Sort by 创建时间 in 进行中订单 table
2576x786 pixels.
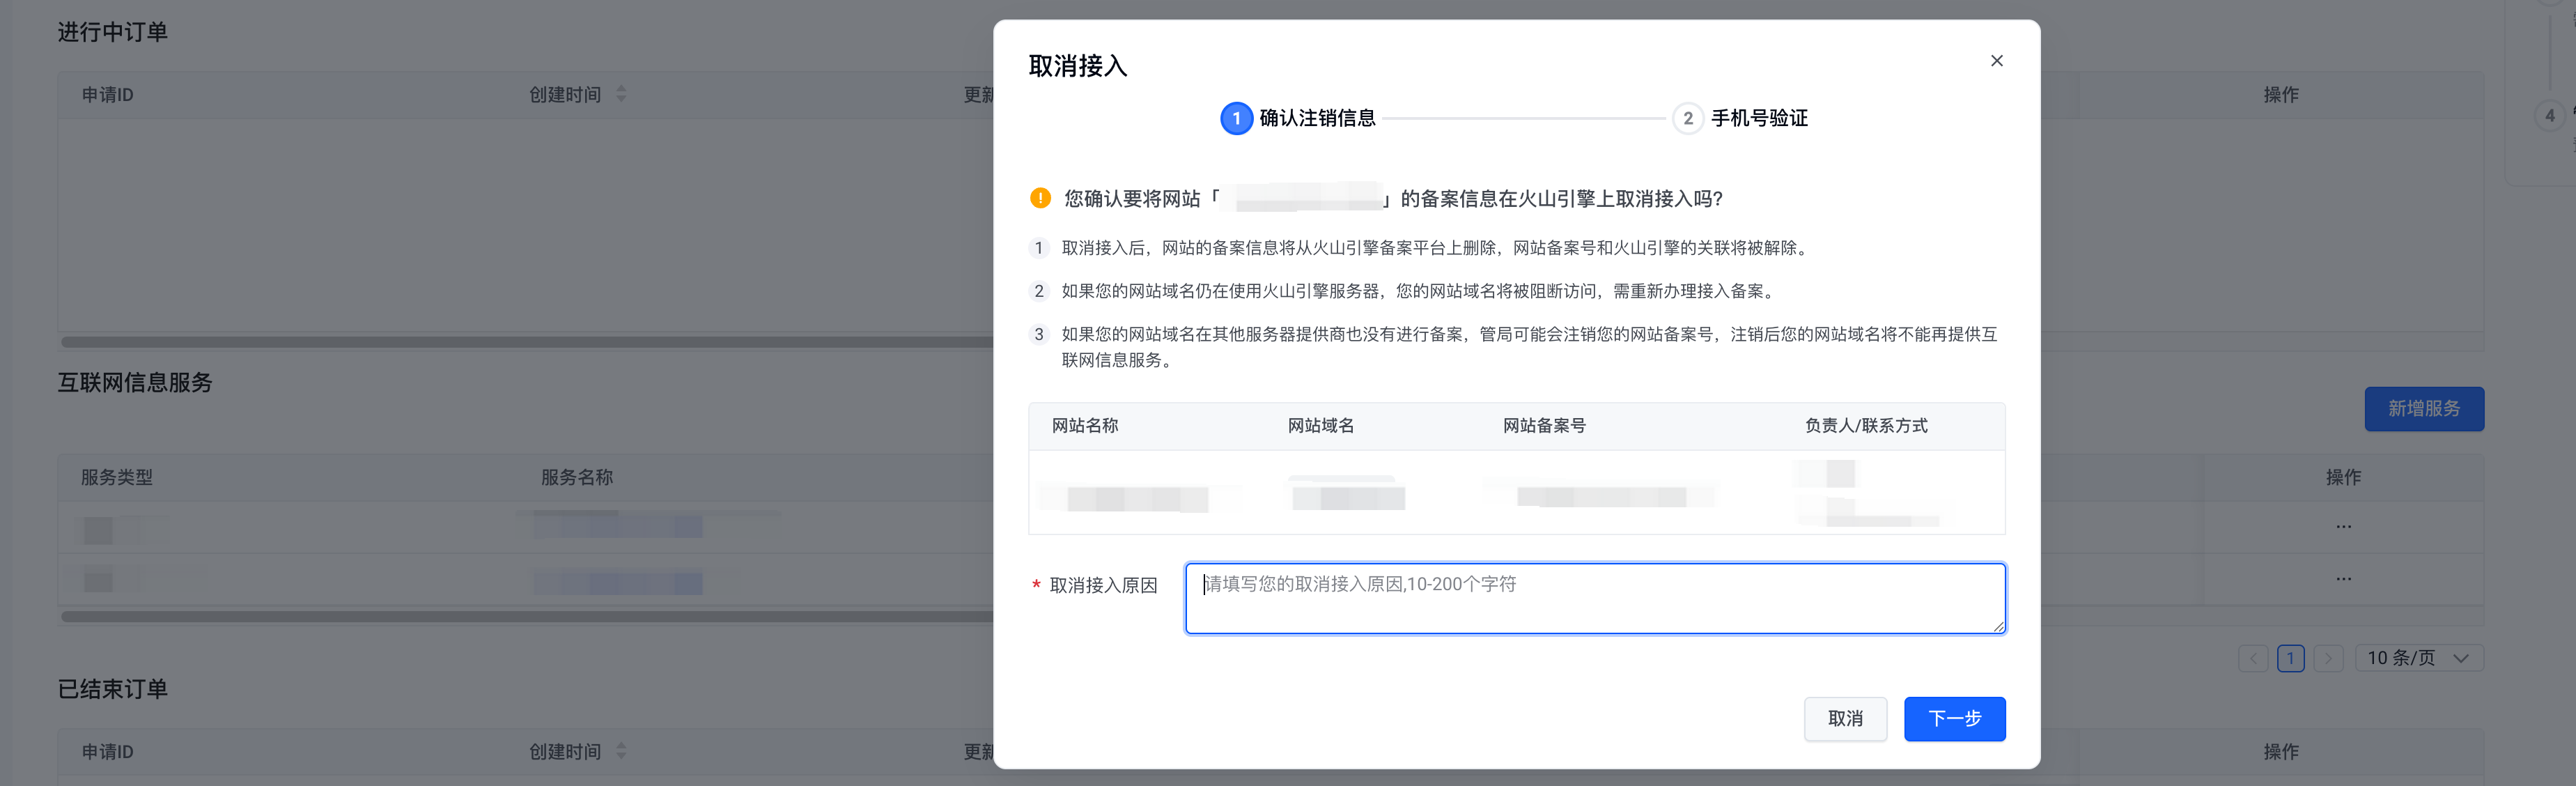[621, 94]
